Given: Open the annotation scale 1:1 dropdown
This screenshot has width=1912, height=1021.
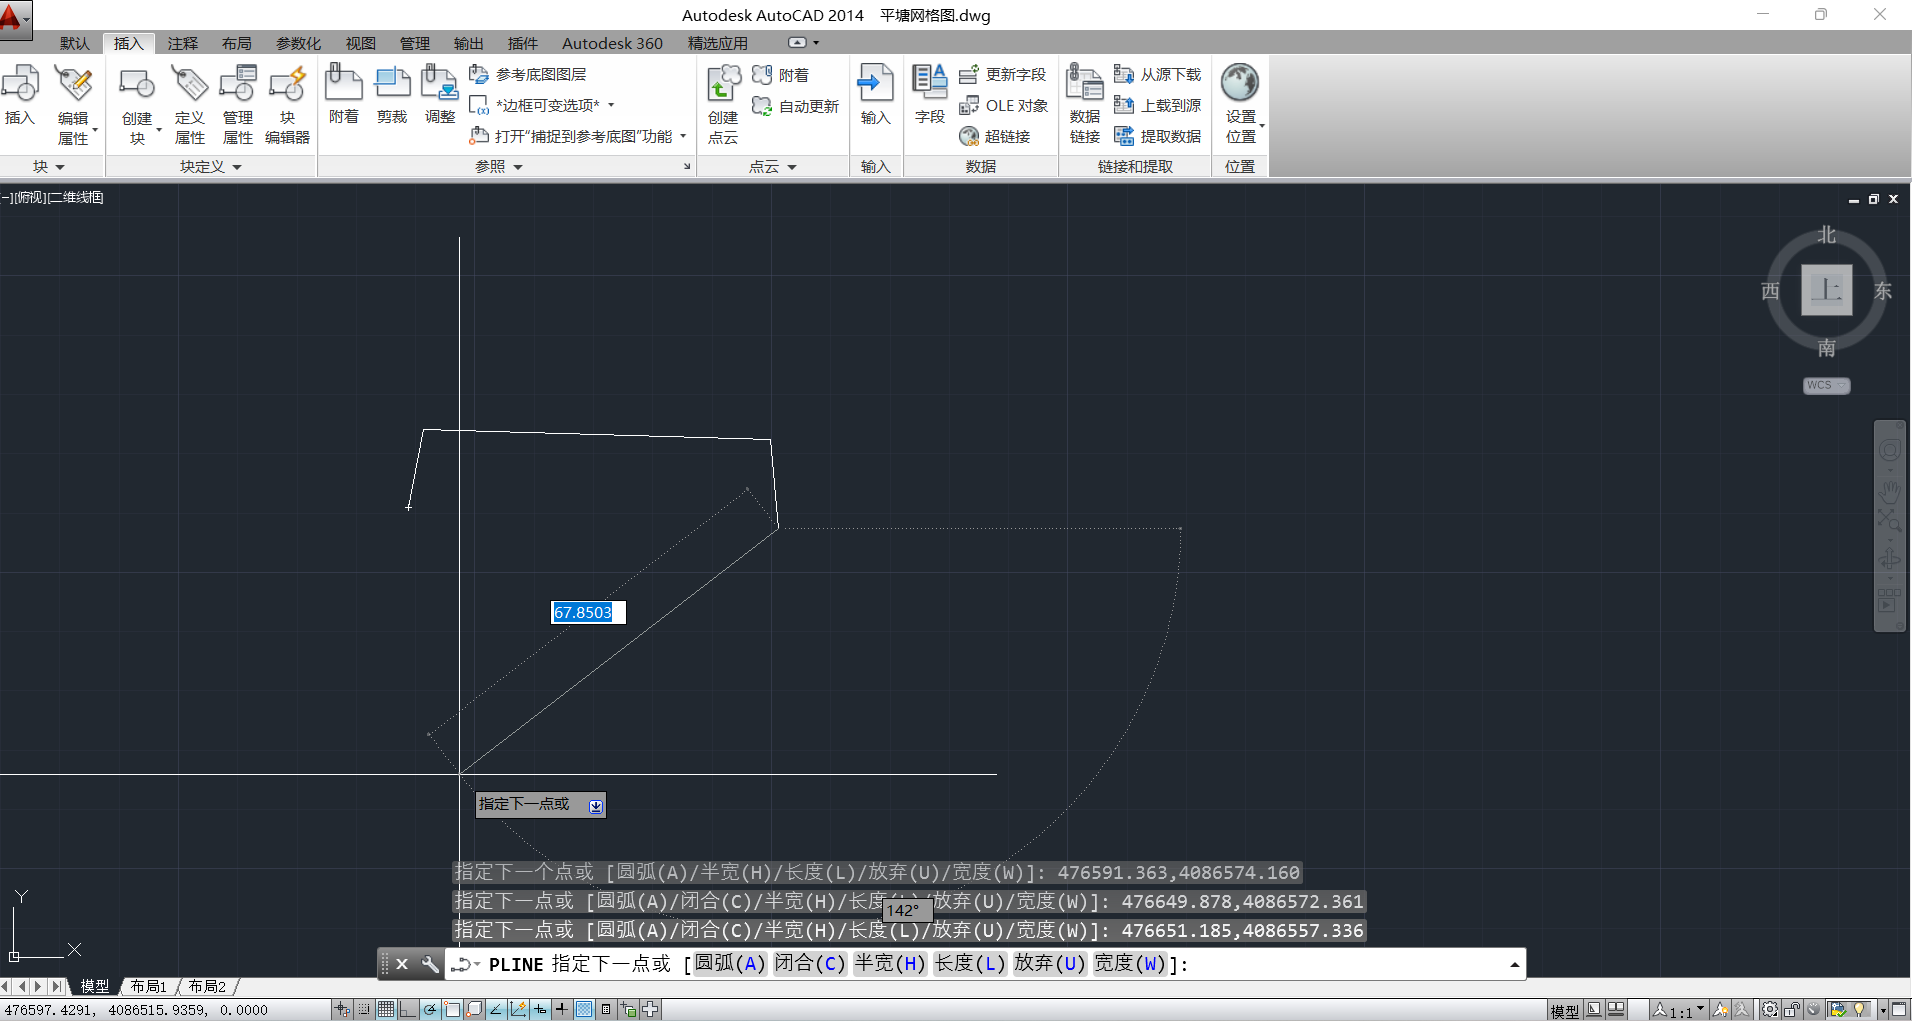Looking at the screenshot, I should point(1679,1010).
